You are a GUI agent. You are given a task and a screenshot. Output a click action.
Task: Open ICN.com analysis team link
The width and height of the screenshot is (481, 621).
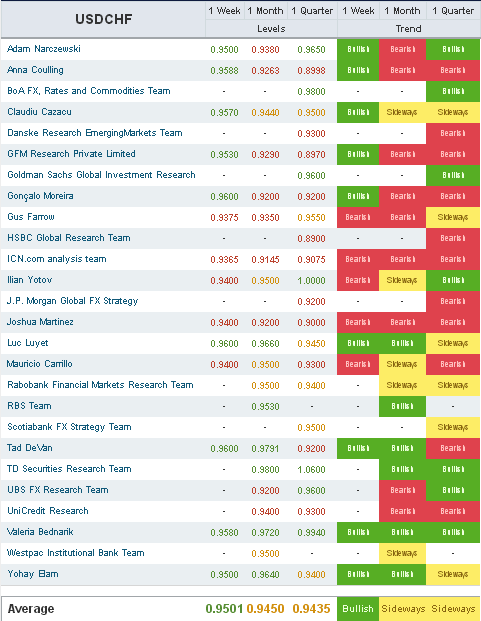(x=57, y=259)
